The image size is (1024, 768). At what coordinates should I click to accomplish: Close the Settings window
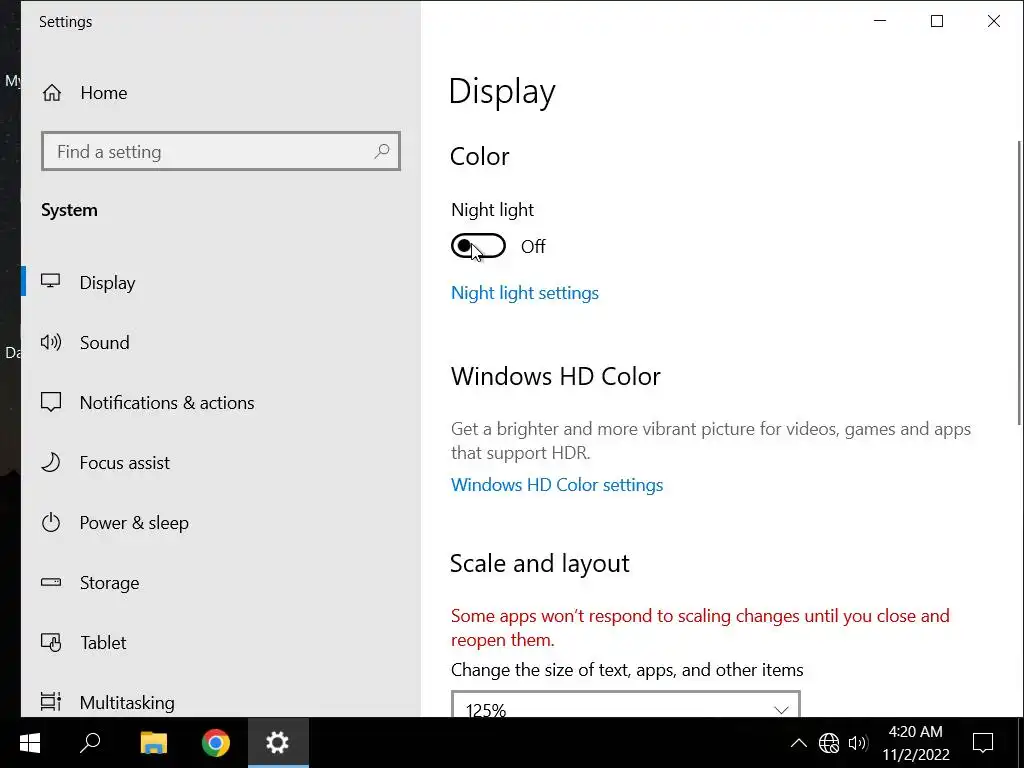(x=993, y=21)
